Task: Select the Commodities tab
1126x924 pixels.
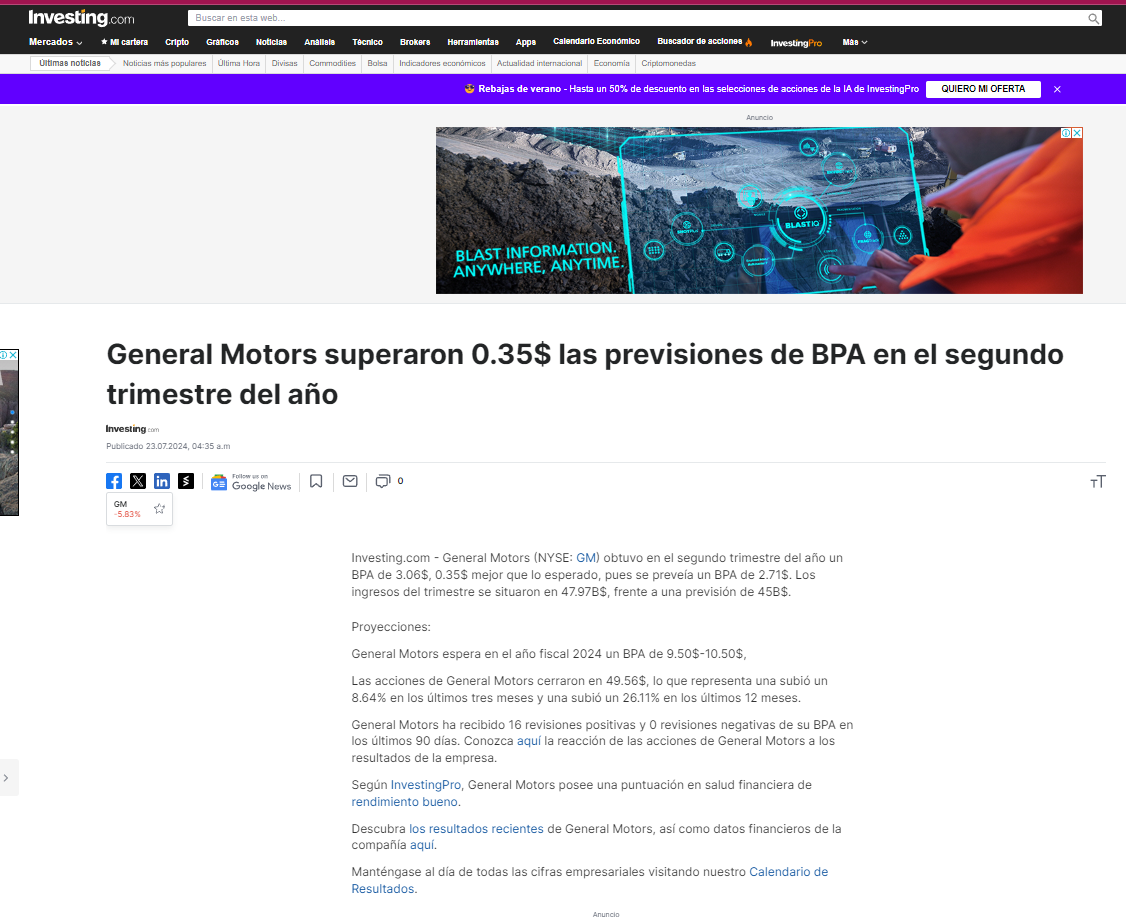Action: pos(332,63)
